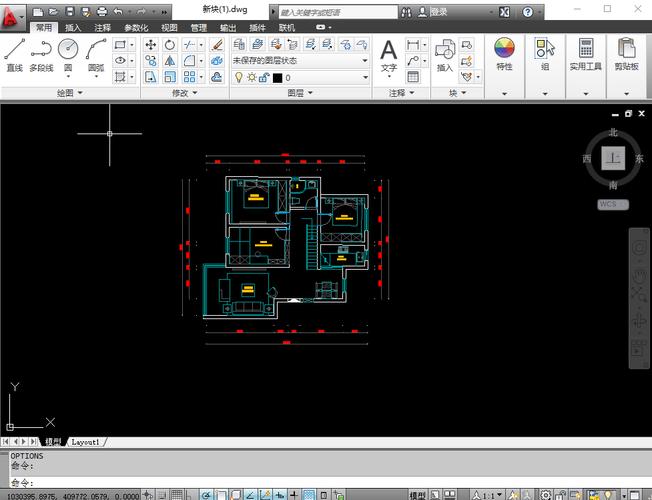The image size is (652, 500).
Task: Open the WCS coordinate system dropdown
Action: pos(613,204)
